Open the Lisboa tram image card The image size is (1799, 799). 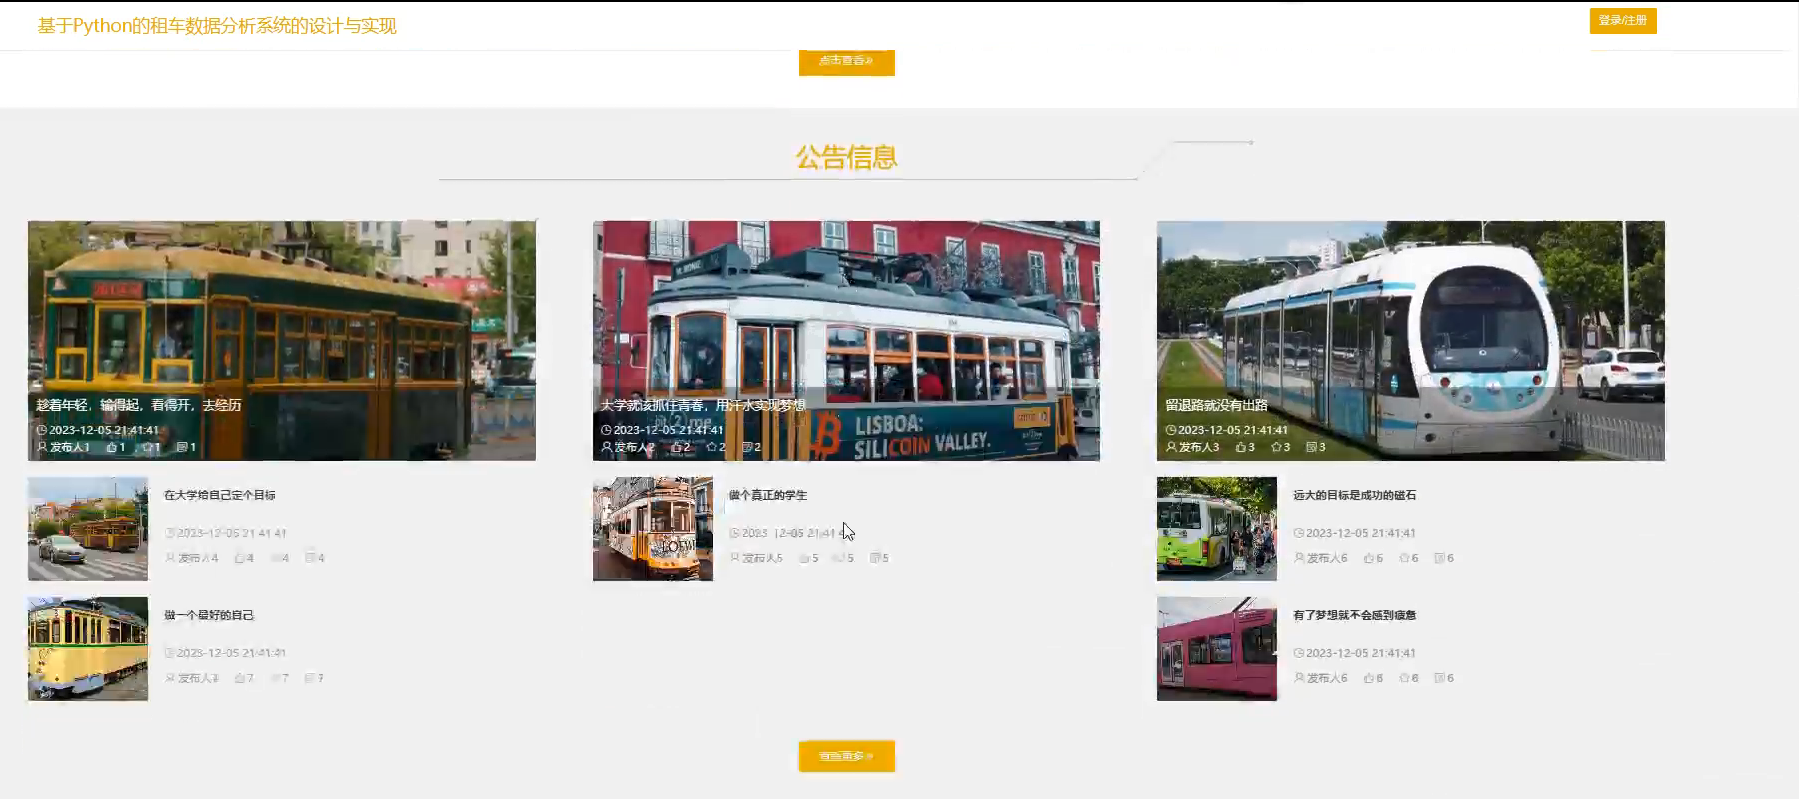point(846,320)
